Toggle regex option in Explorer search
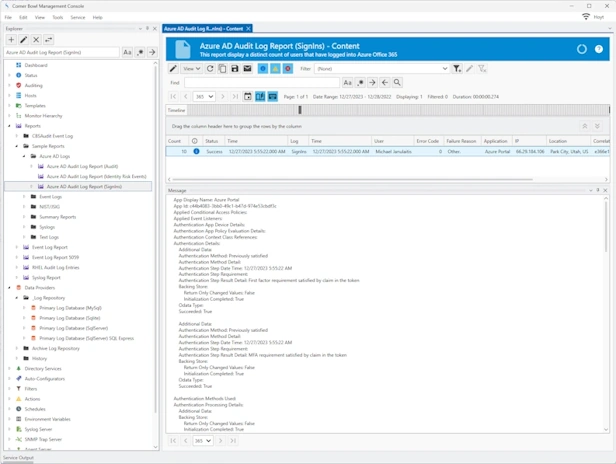This screenshot has width=616, height=464. coord(140,52)
